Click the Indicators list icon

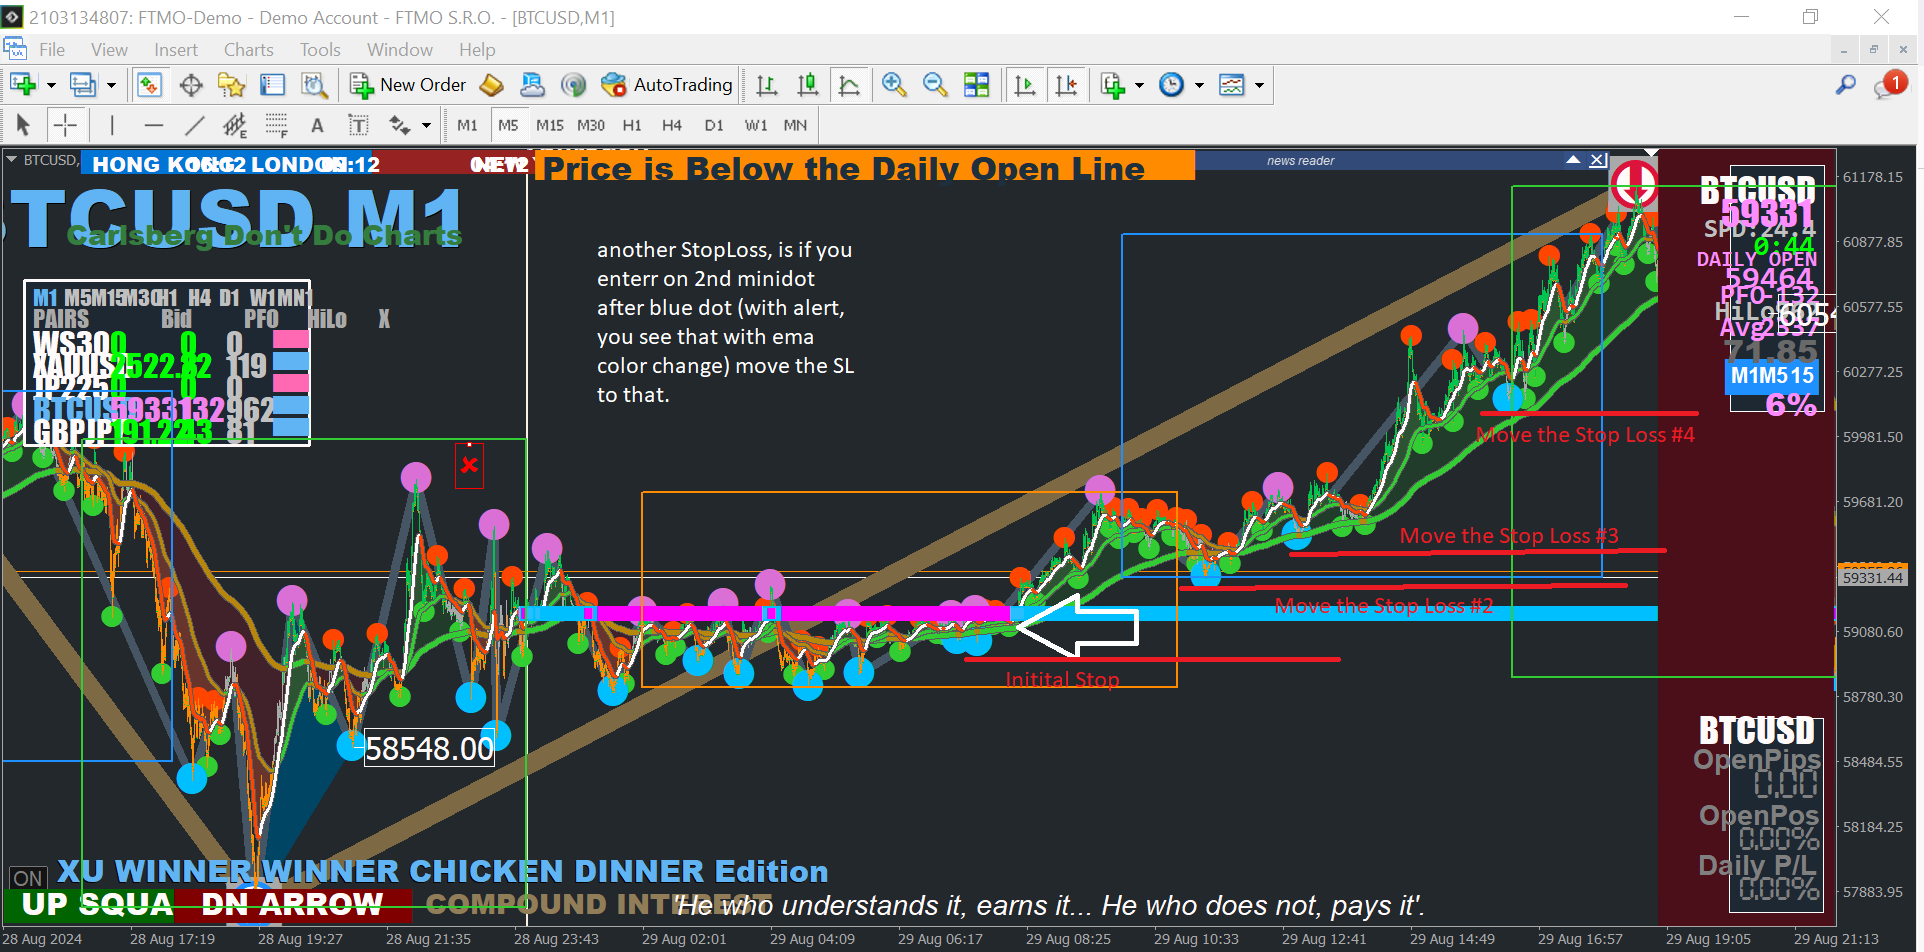tap(1112, 85)
